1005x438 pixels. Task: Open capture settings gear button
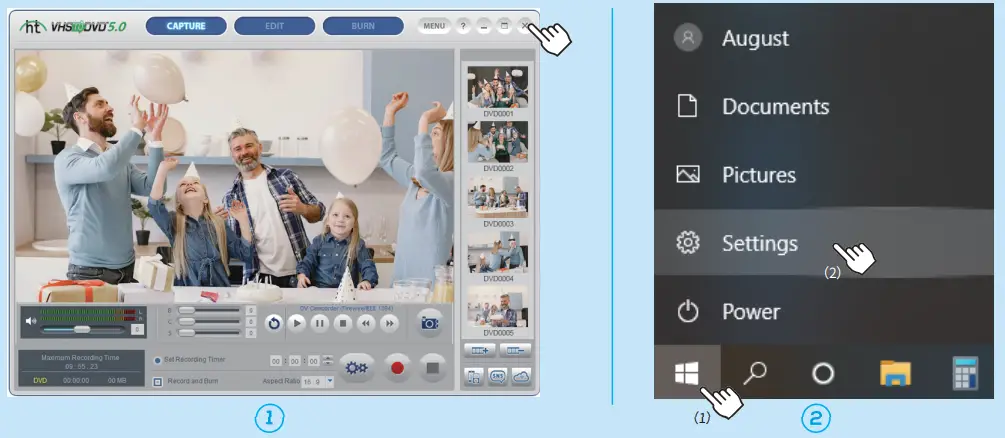click(x=356, y=368)
